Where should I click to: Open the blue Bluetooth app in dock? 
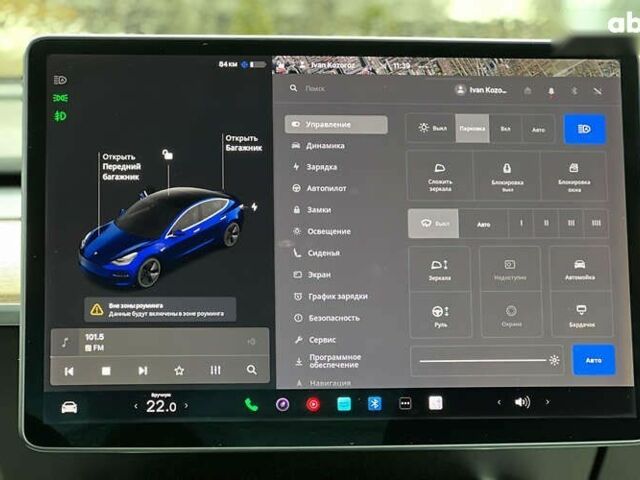[x=375, y=404]
